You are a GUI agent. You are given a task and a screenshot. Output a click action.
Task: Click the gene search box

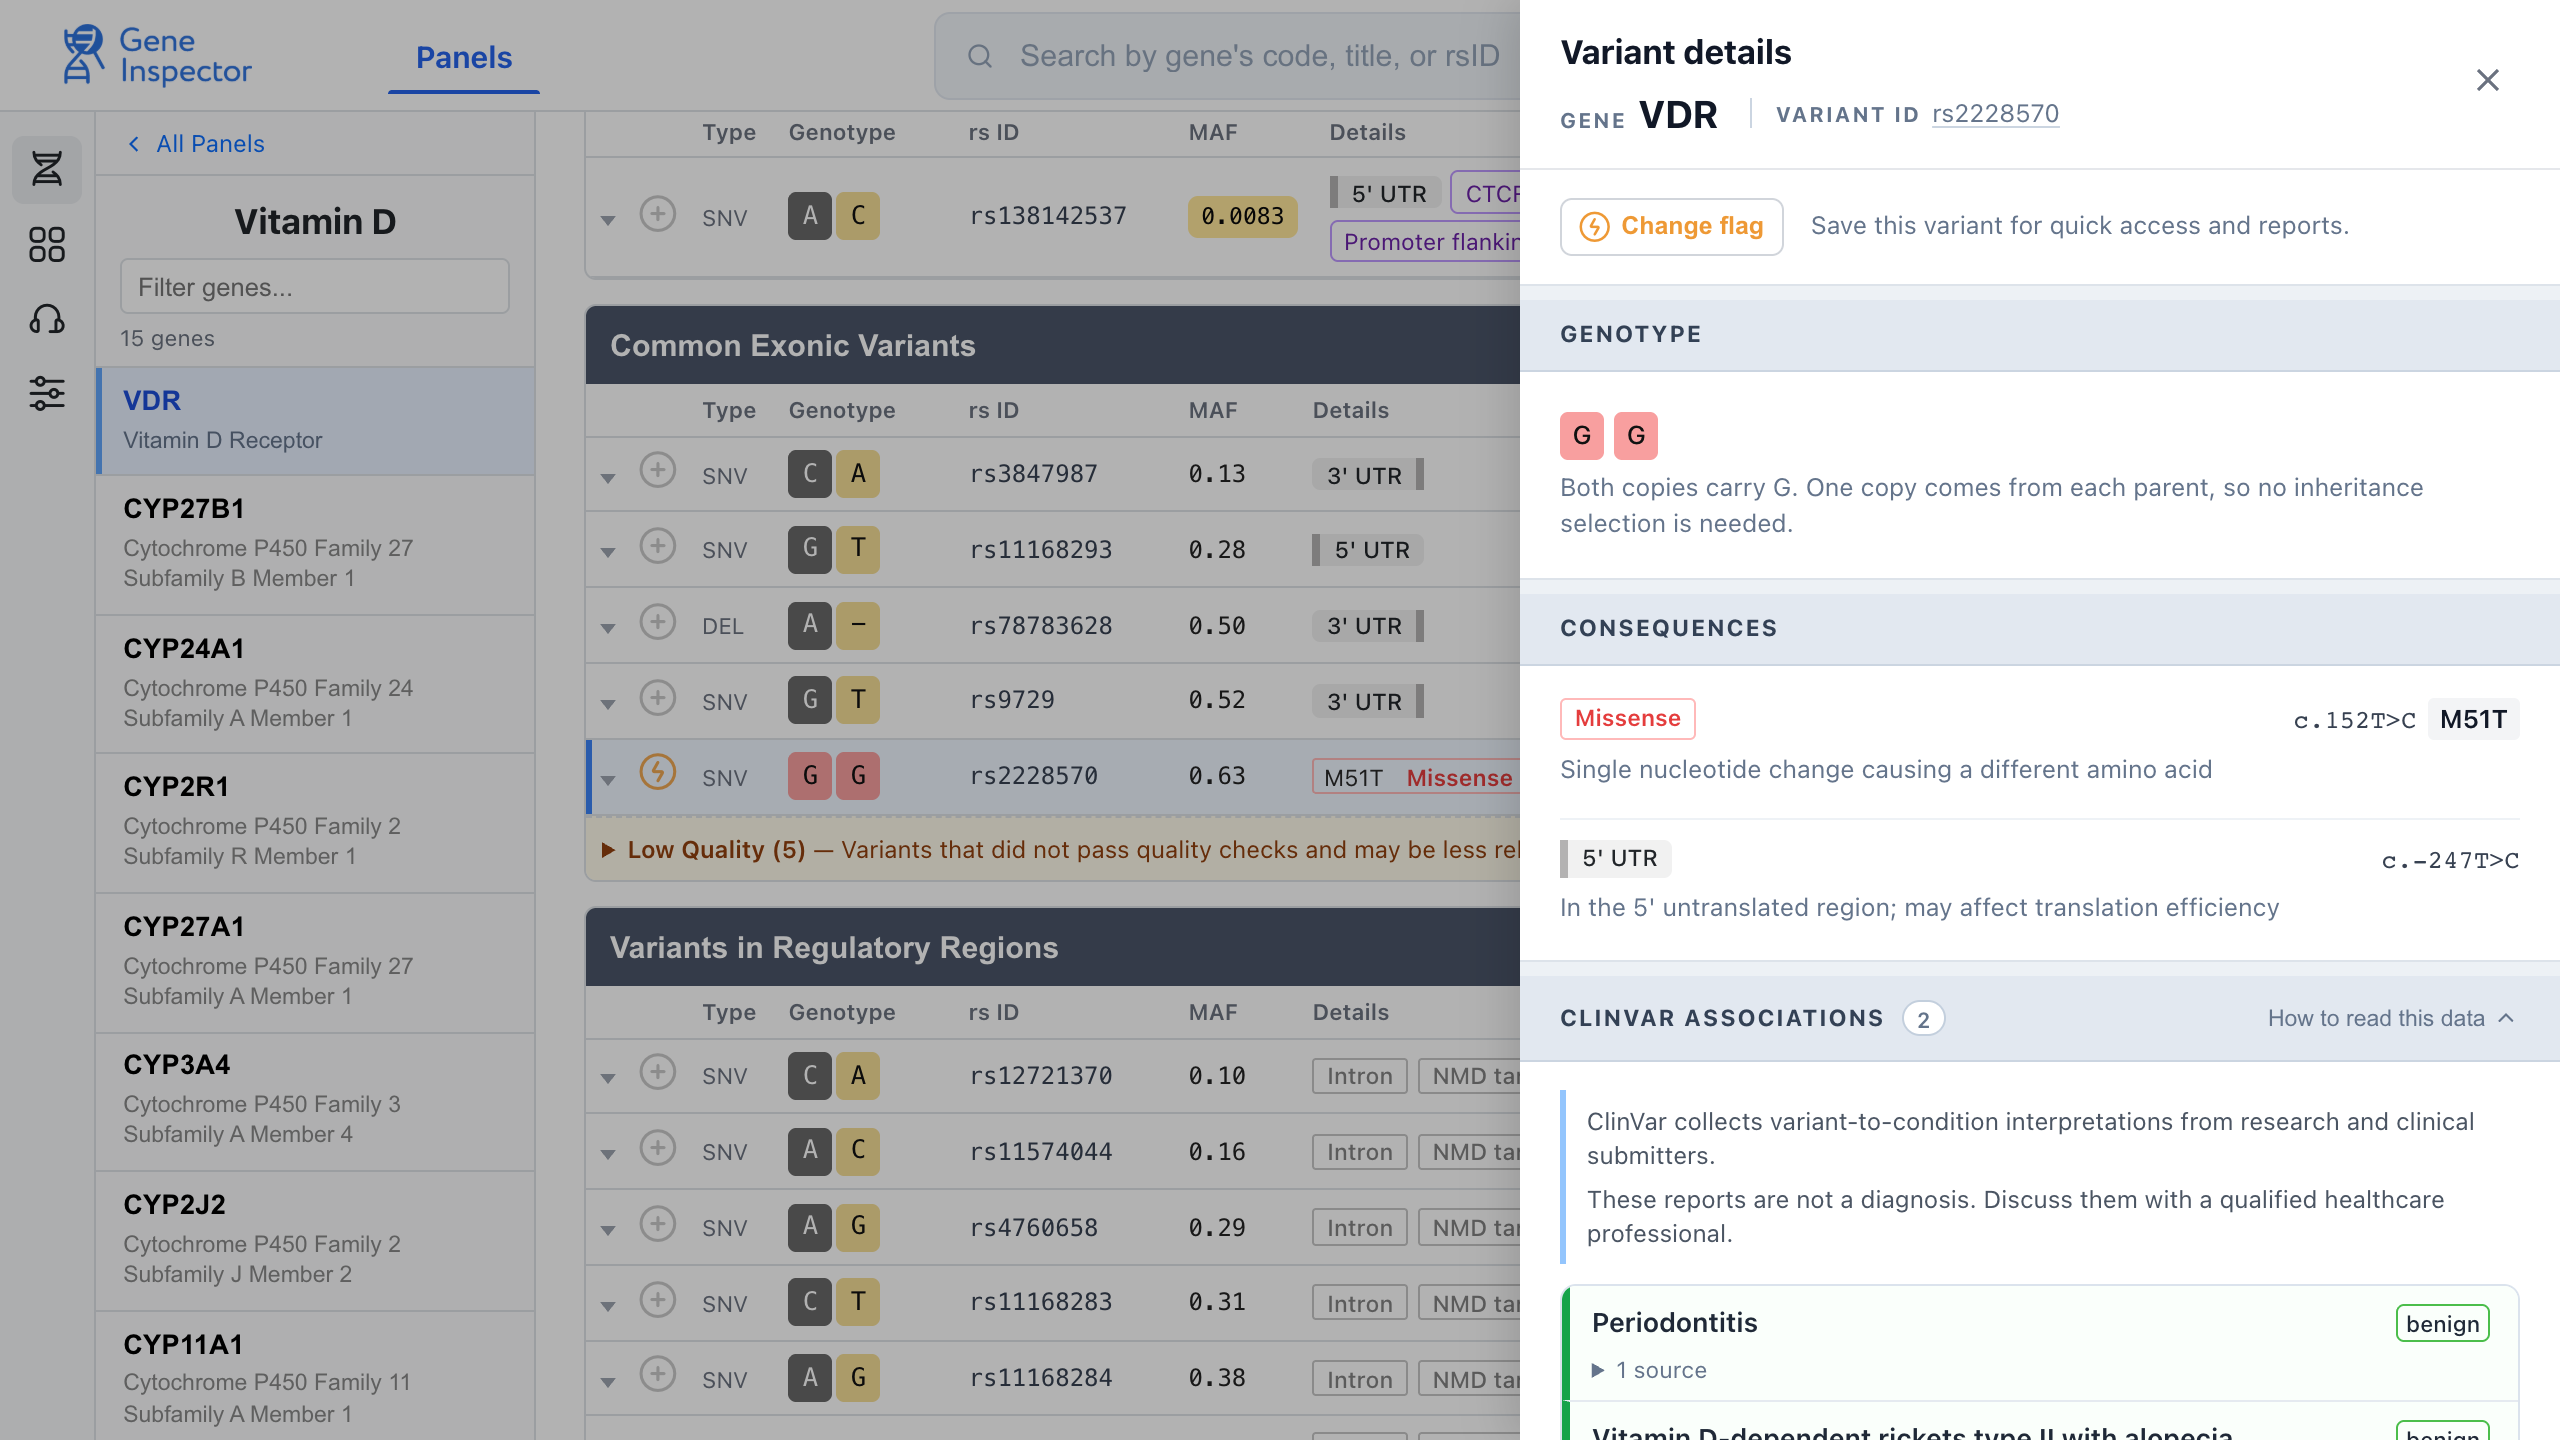pos(1228,56)
